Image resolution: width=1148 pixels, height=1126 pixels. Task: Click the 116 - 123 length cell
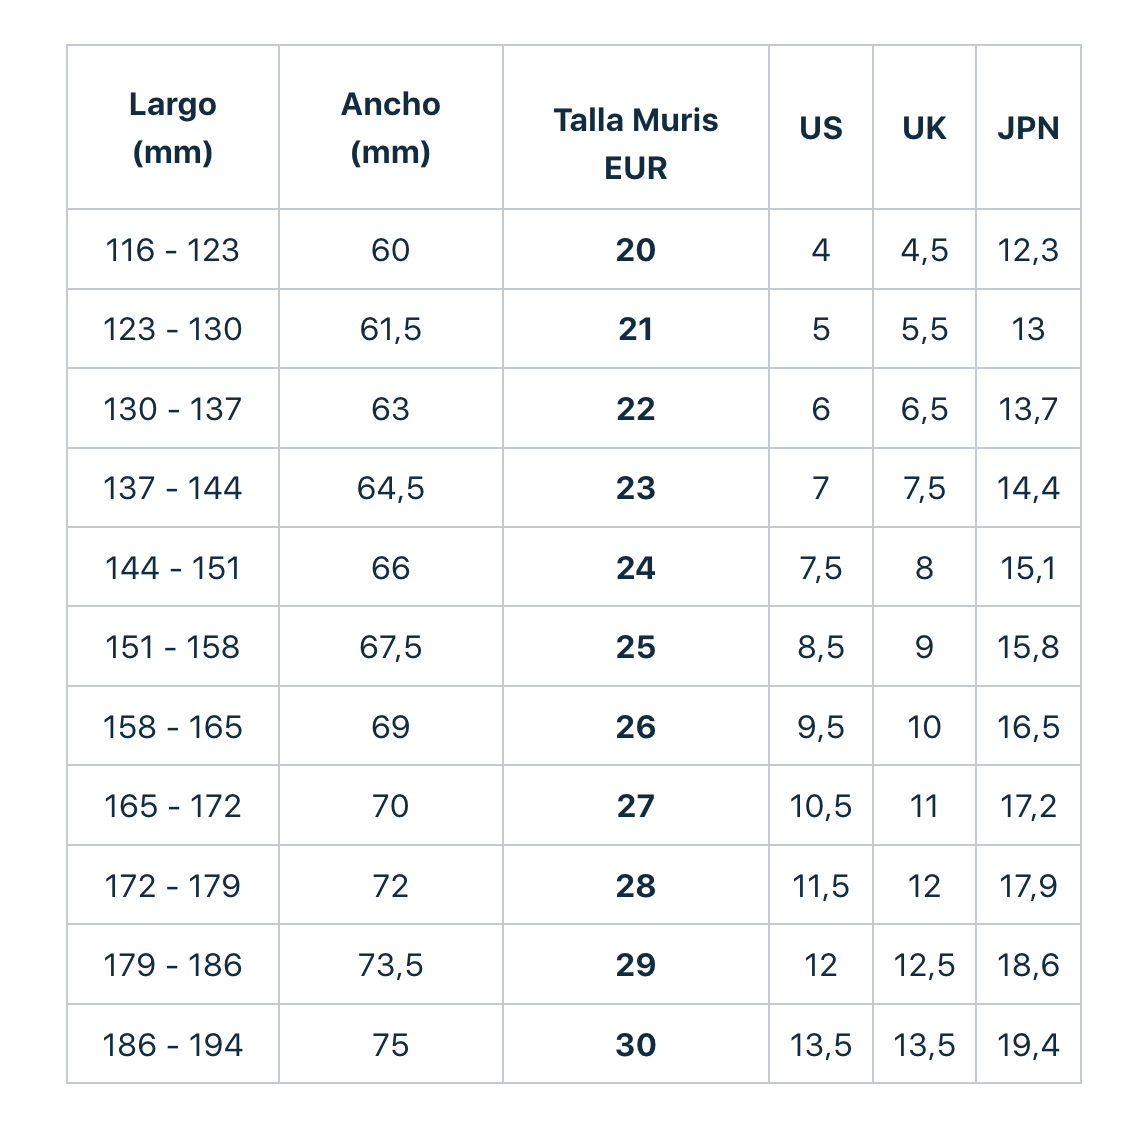(x=172, y=250)
